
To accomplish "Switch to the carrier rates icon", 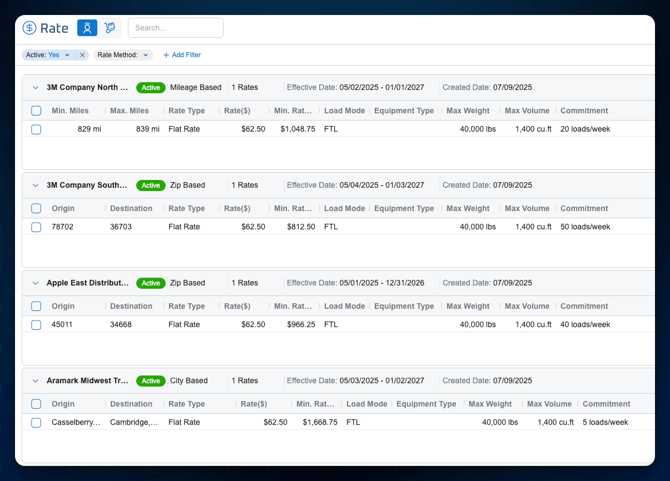I will tap(110, 28).
